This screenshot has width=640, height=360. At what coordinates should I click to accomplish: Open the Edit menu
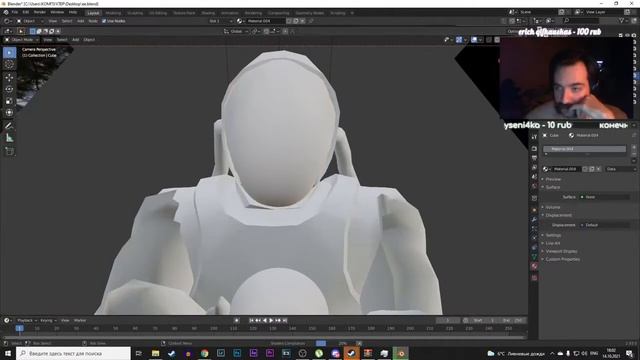pyautogui.click(x=25, y=12)
